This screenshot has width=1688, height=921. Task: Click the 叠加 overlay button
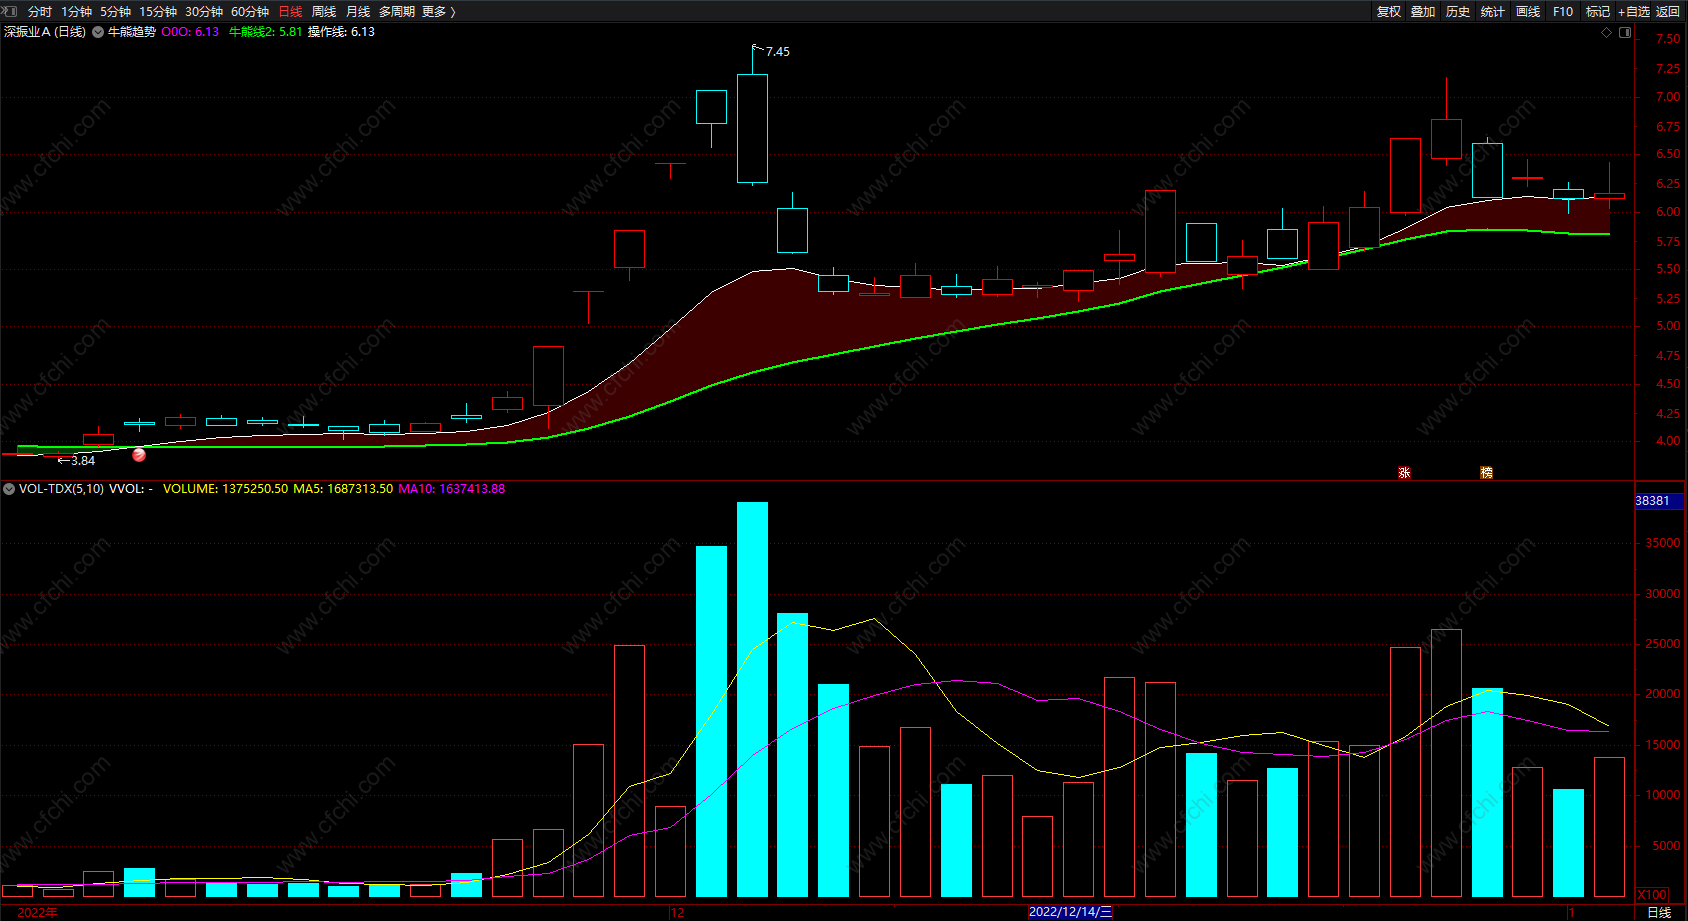point(1423,11)
